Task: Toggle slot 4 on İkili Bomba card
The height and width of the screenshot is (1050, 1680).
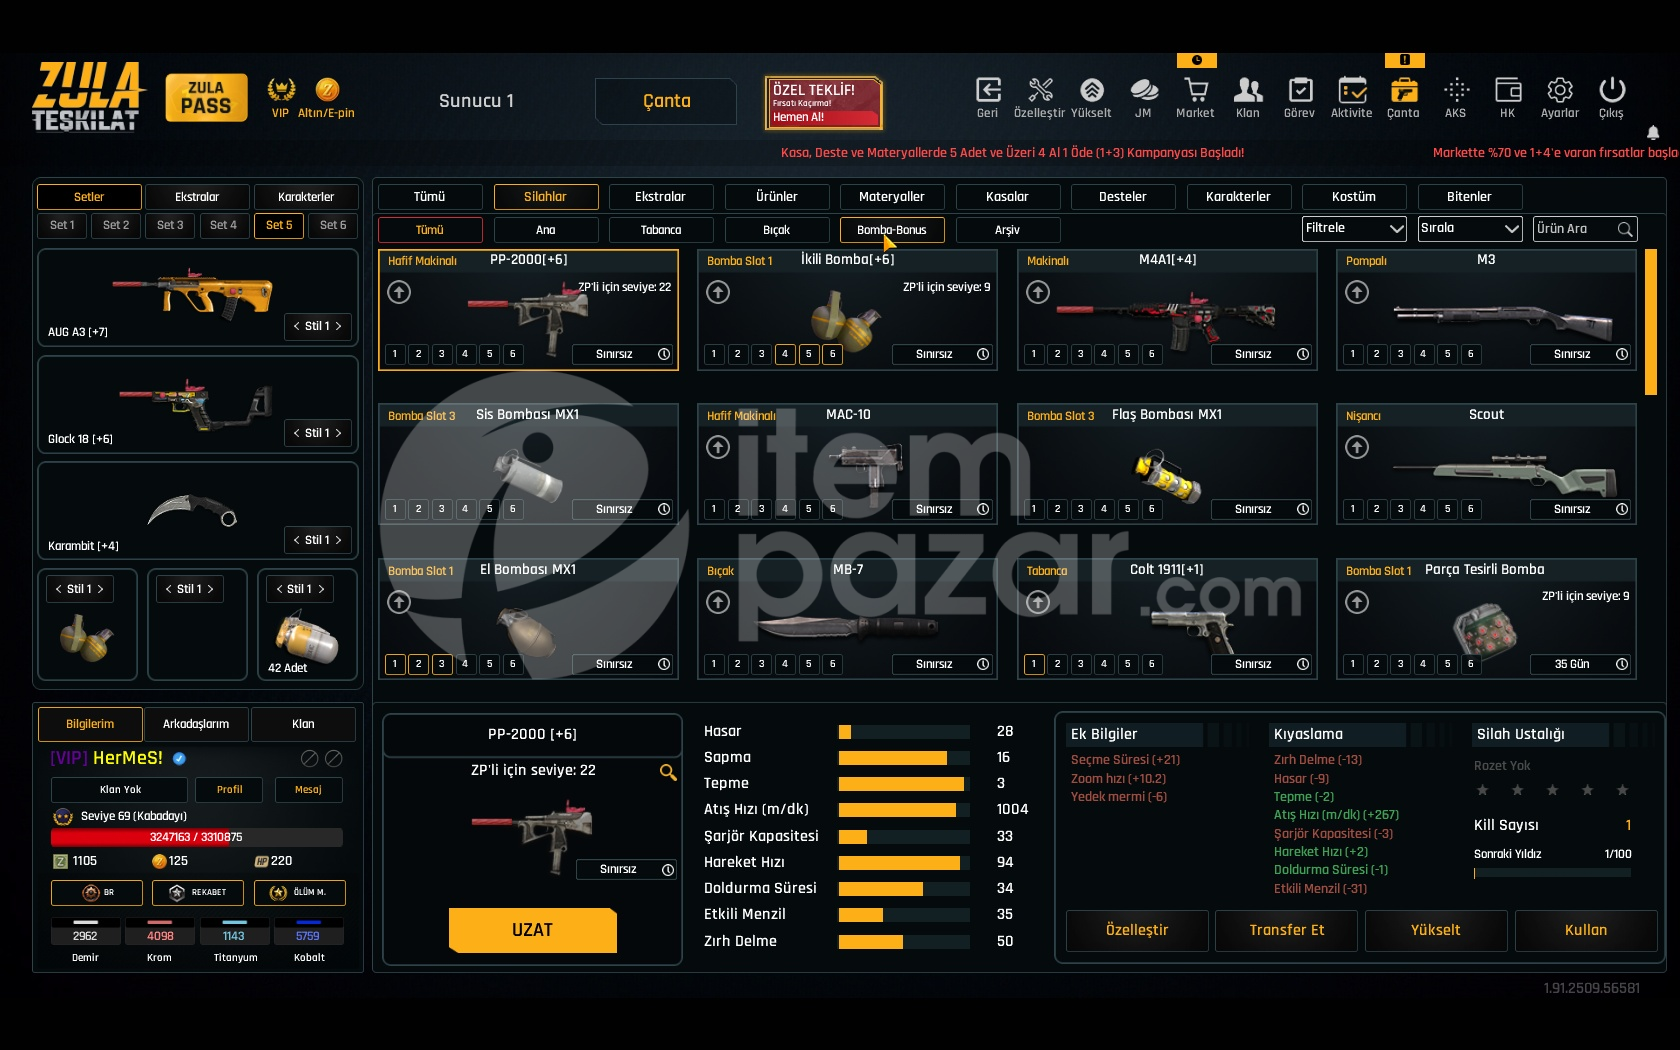Action: [x=785, y=354]
